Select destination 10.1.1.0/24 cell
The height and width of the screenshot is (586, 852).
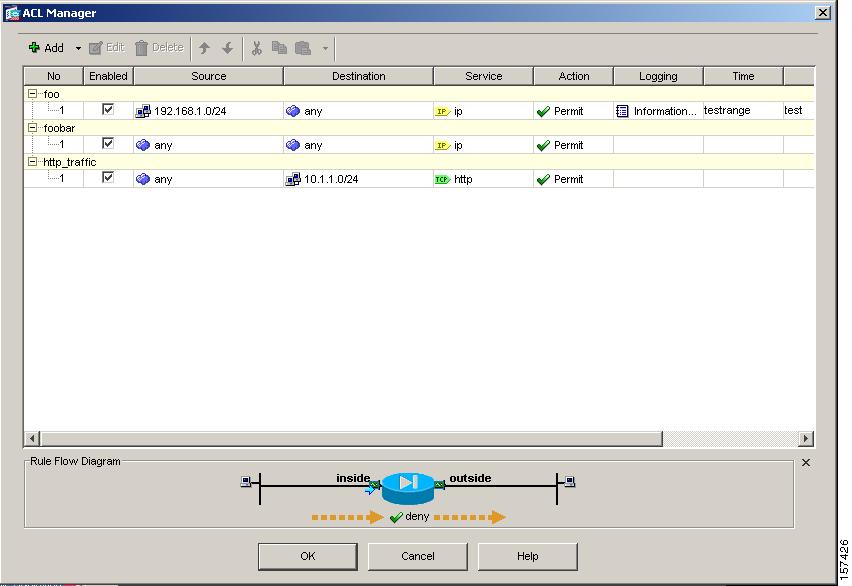(x=359, y=179)
